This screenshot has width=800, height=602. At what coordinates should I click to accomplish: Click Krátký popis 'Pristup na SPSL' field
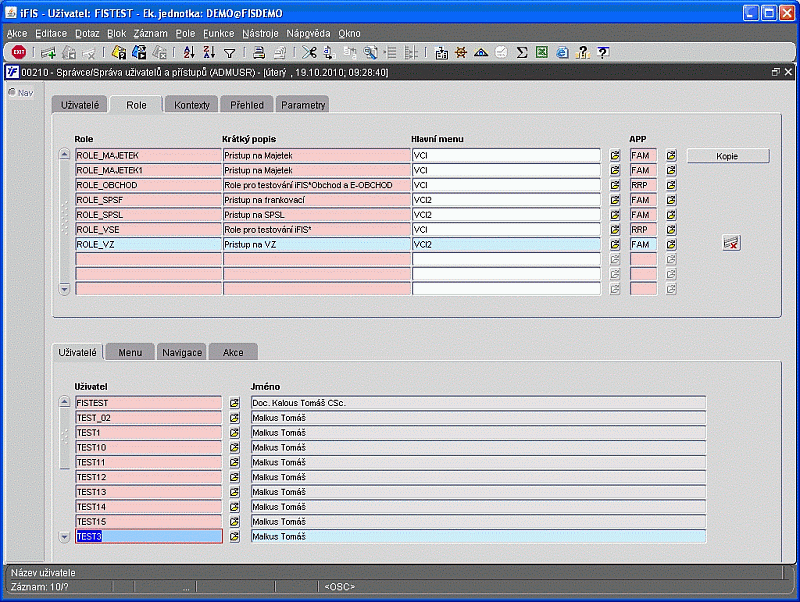(316, 215)
